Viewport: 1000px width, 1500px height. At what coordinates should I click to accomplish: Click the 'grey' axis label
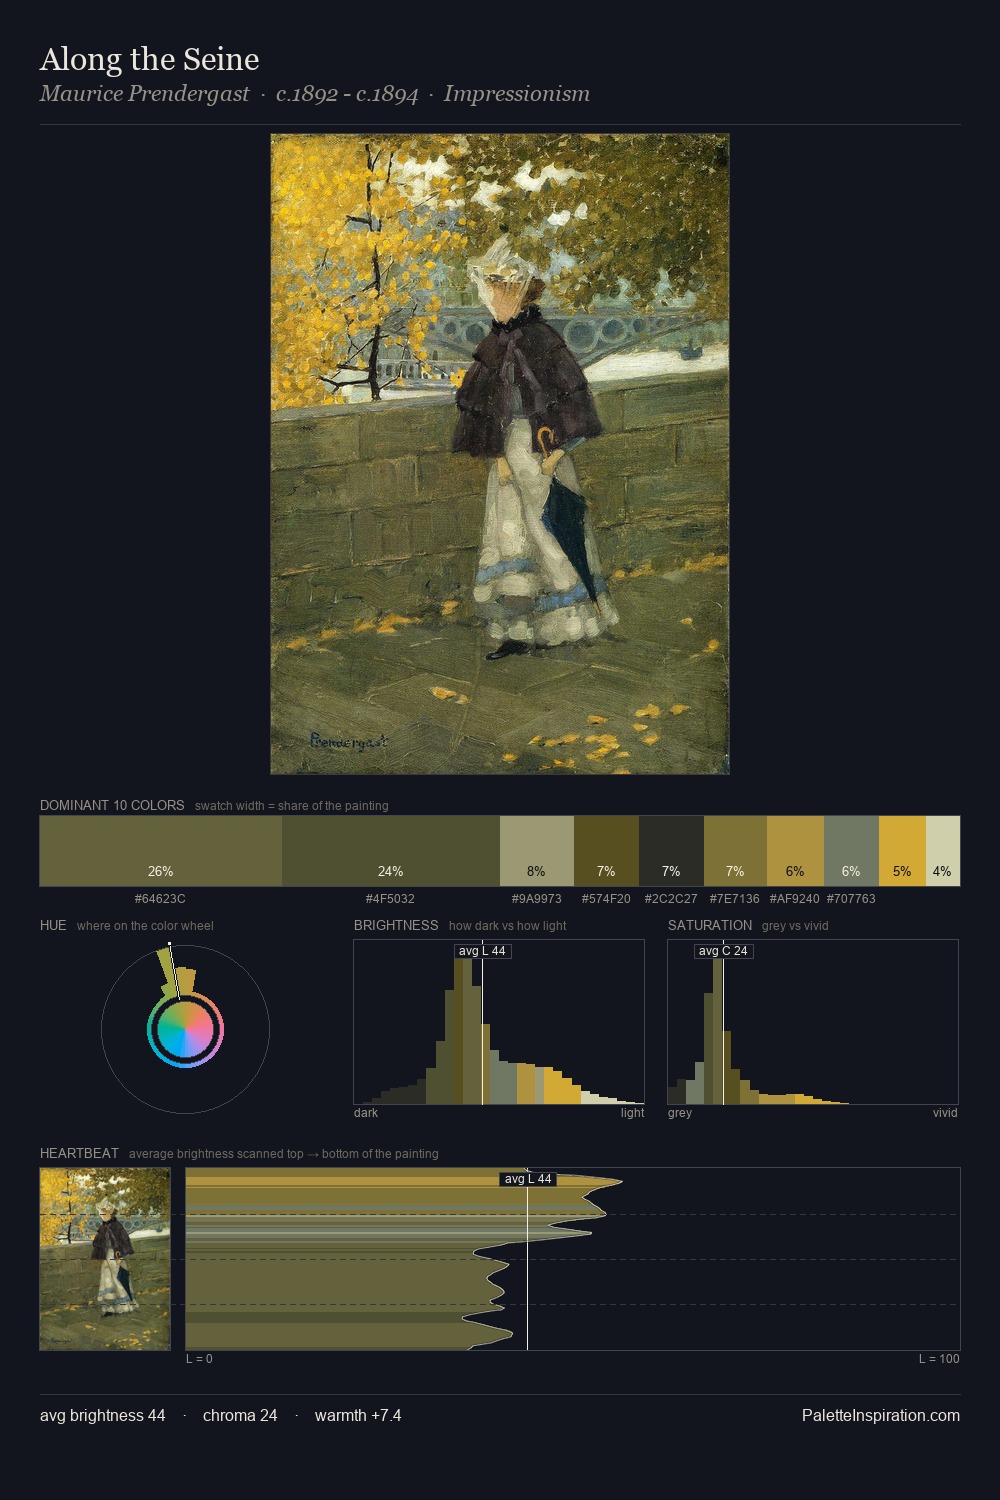click(680, 1113)
